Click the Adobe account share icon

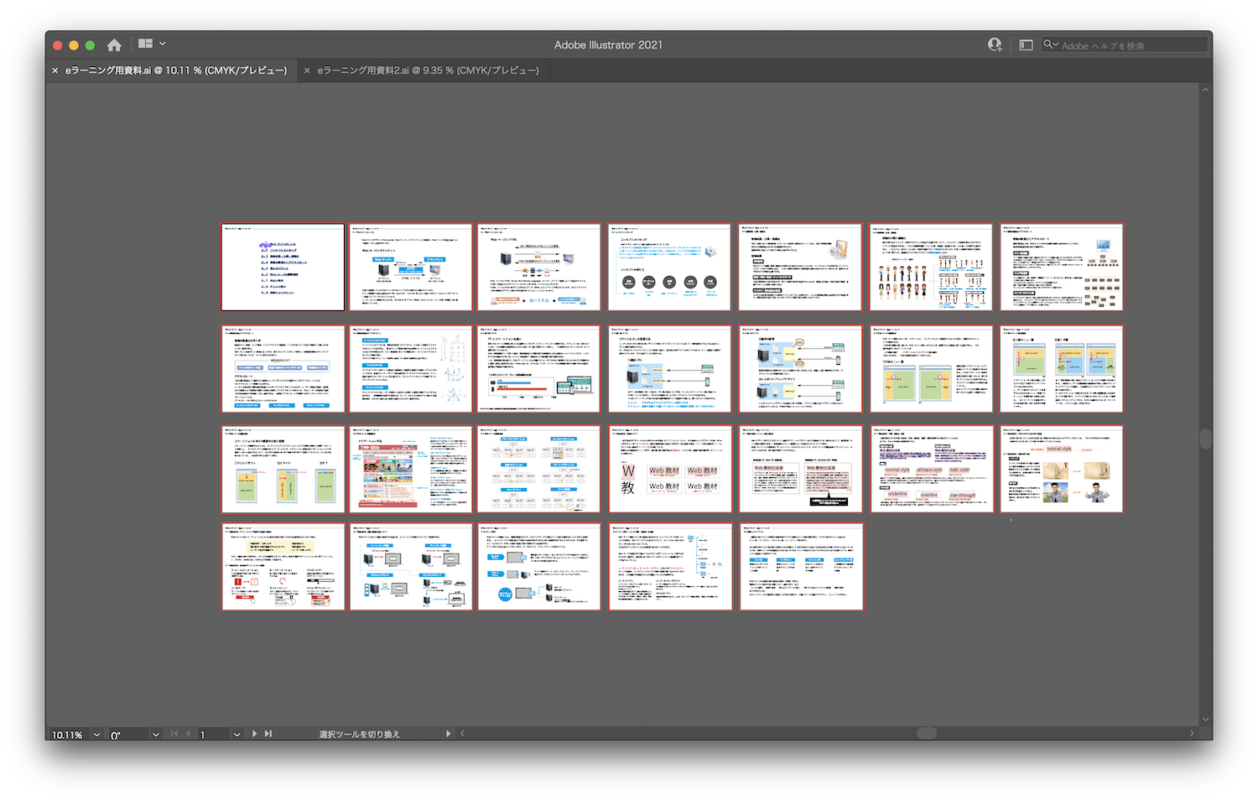994,45
